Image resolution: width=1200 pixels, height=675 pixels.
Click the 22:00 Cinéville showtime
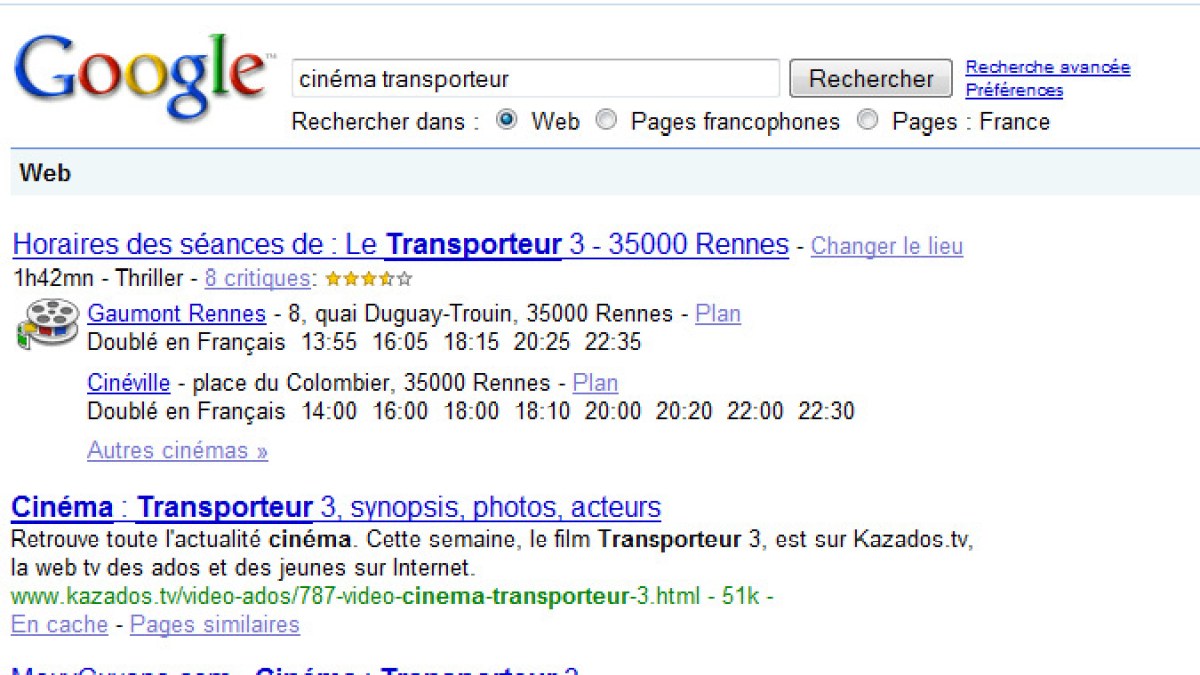[755, 411]
